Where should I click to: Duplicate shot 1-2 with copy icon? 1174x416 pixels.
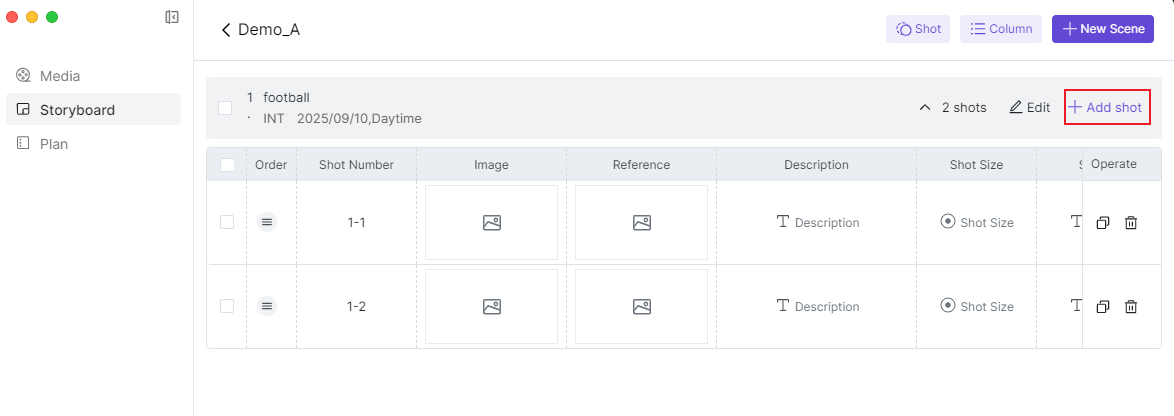1102,307
